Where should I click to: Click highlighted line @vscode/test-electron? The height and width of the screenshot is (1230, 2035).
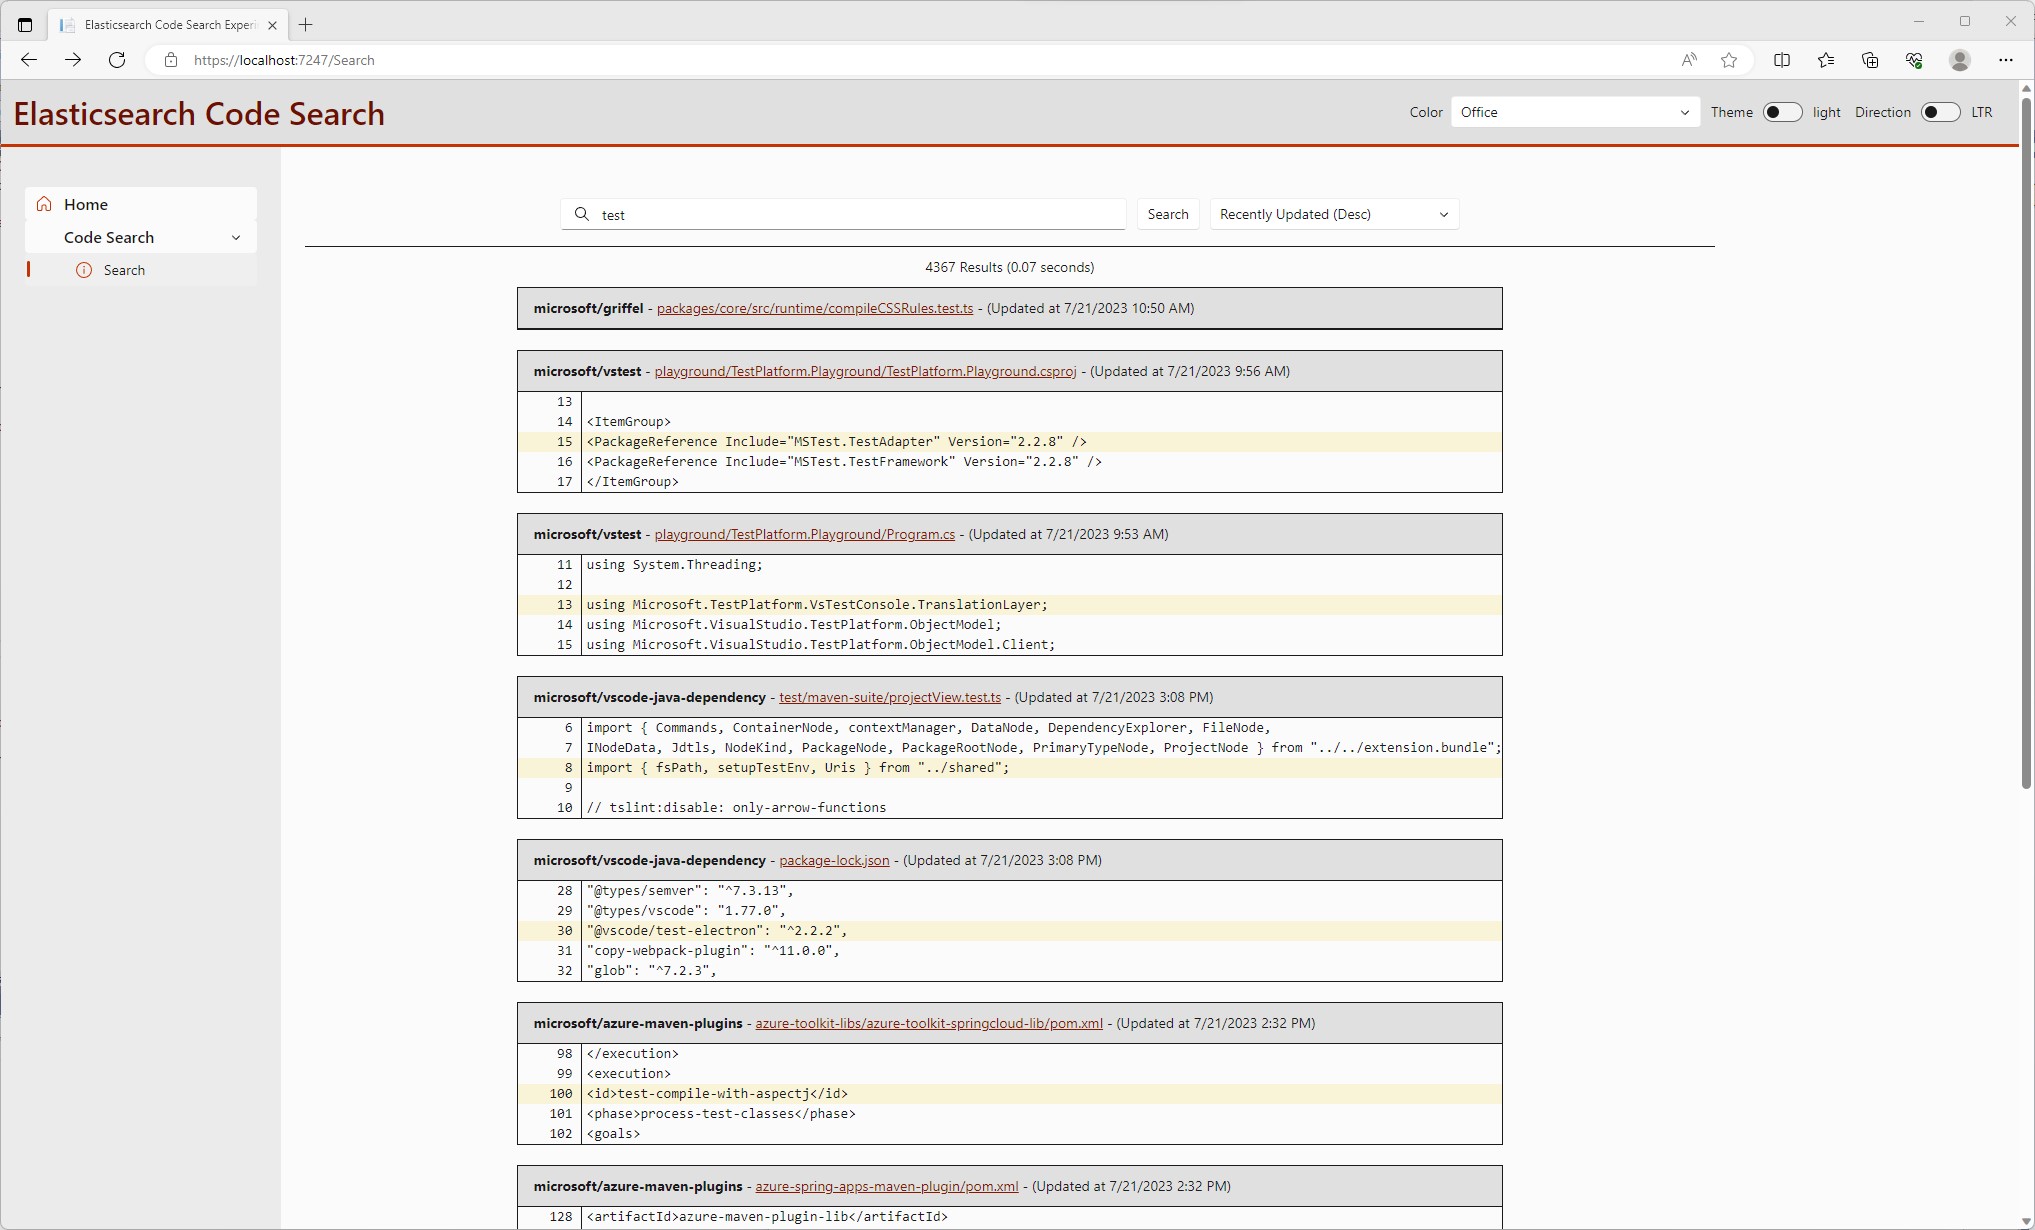click(1009, 930)
